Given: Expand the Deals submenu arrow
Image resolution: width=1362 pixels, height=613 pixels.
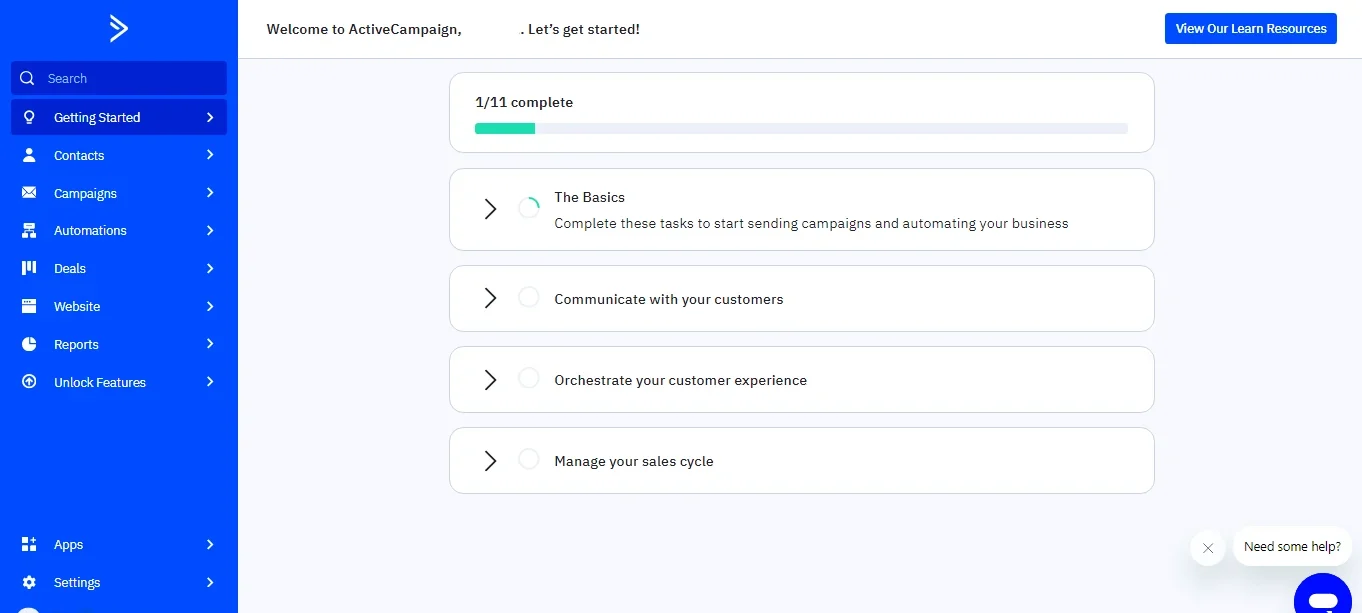Looking at the screenshot, I should pos(210,268).
